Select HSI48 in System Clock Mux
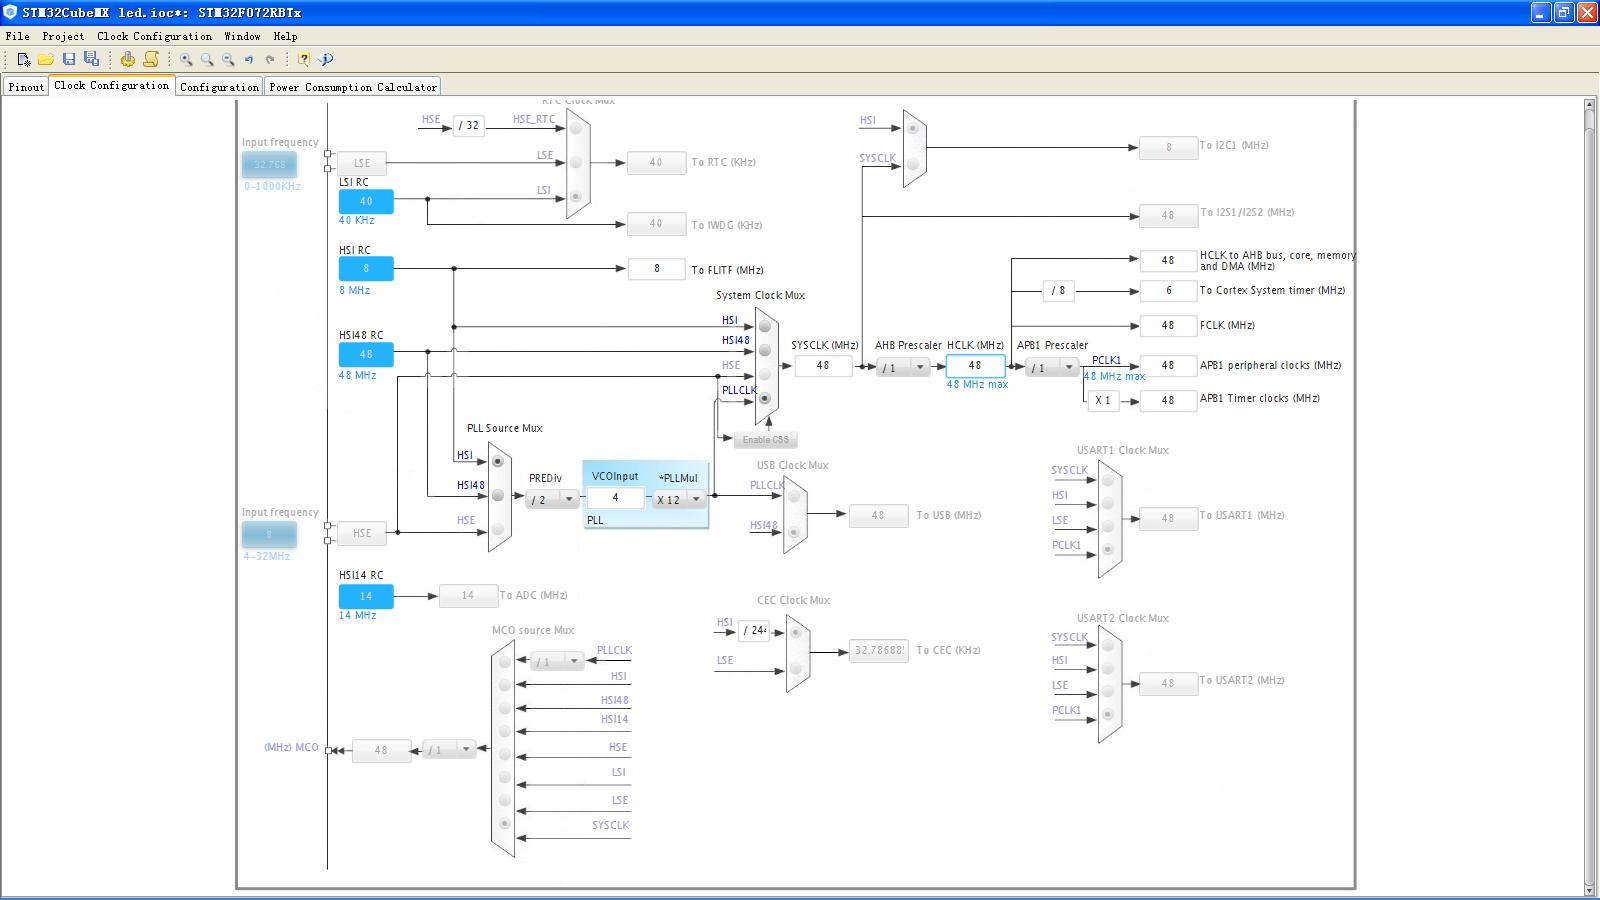The image size is (1600, 900). coord(765,350)
